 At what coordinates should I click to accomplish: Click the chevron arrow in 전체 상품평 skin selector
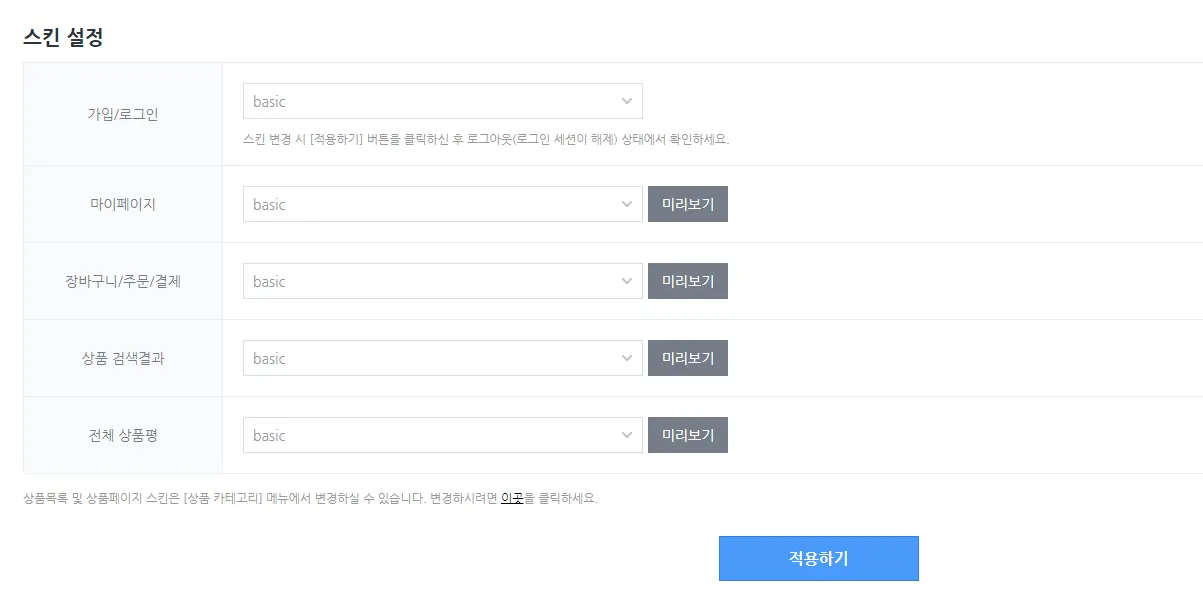(627, 435)
